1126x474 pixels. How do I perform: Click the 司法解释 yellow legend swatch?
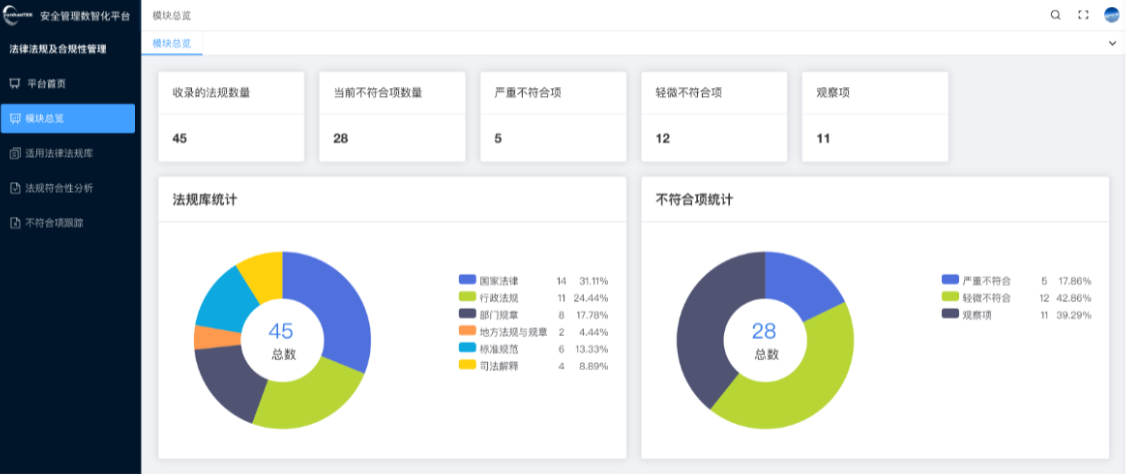pyautogui.click(x=467, y=366)
